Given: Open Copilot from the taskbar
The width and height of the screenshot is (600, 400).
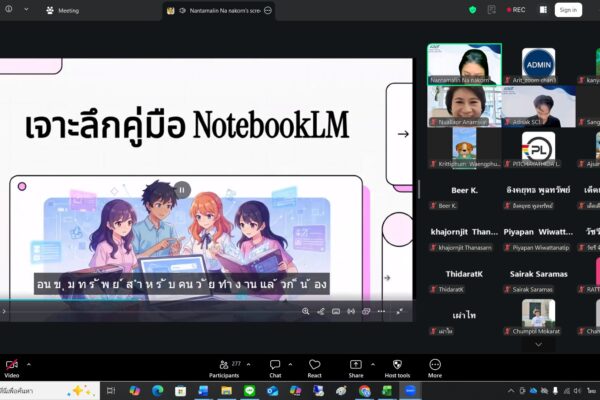Looking at the screenshot, I should click(x=135, y=391).
